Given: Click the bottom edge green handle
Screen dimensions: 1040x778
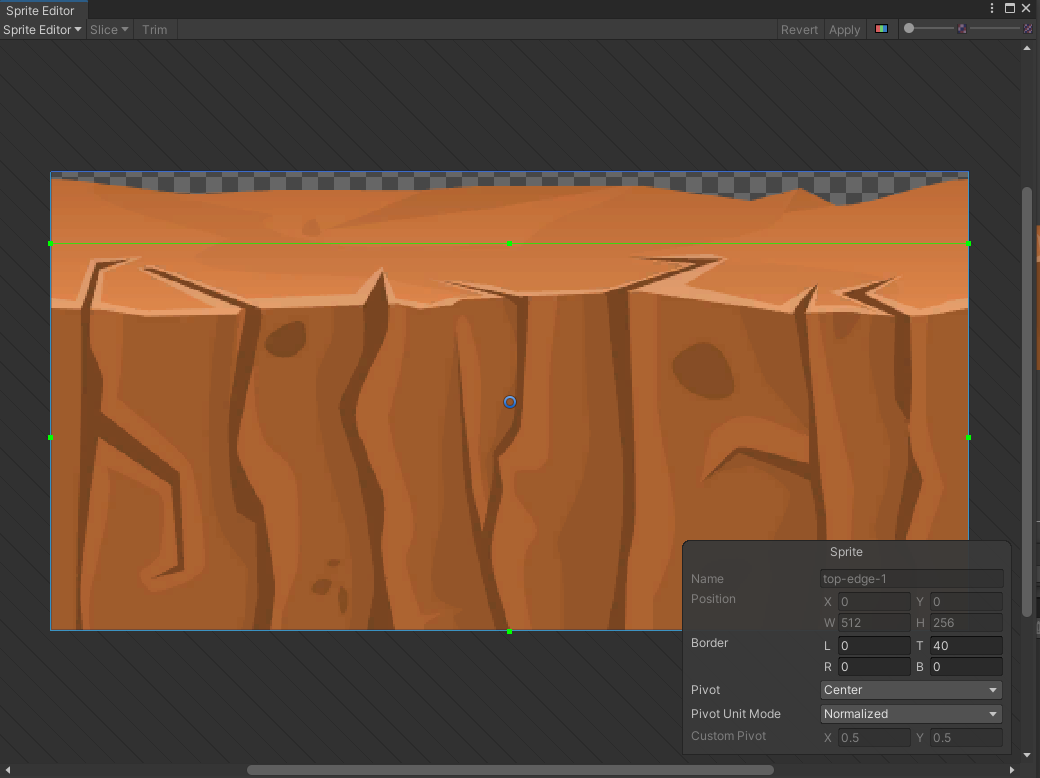Looking at the screenshot, I should point(509,631).
